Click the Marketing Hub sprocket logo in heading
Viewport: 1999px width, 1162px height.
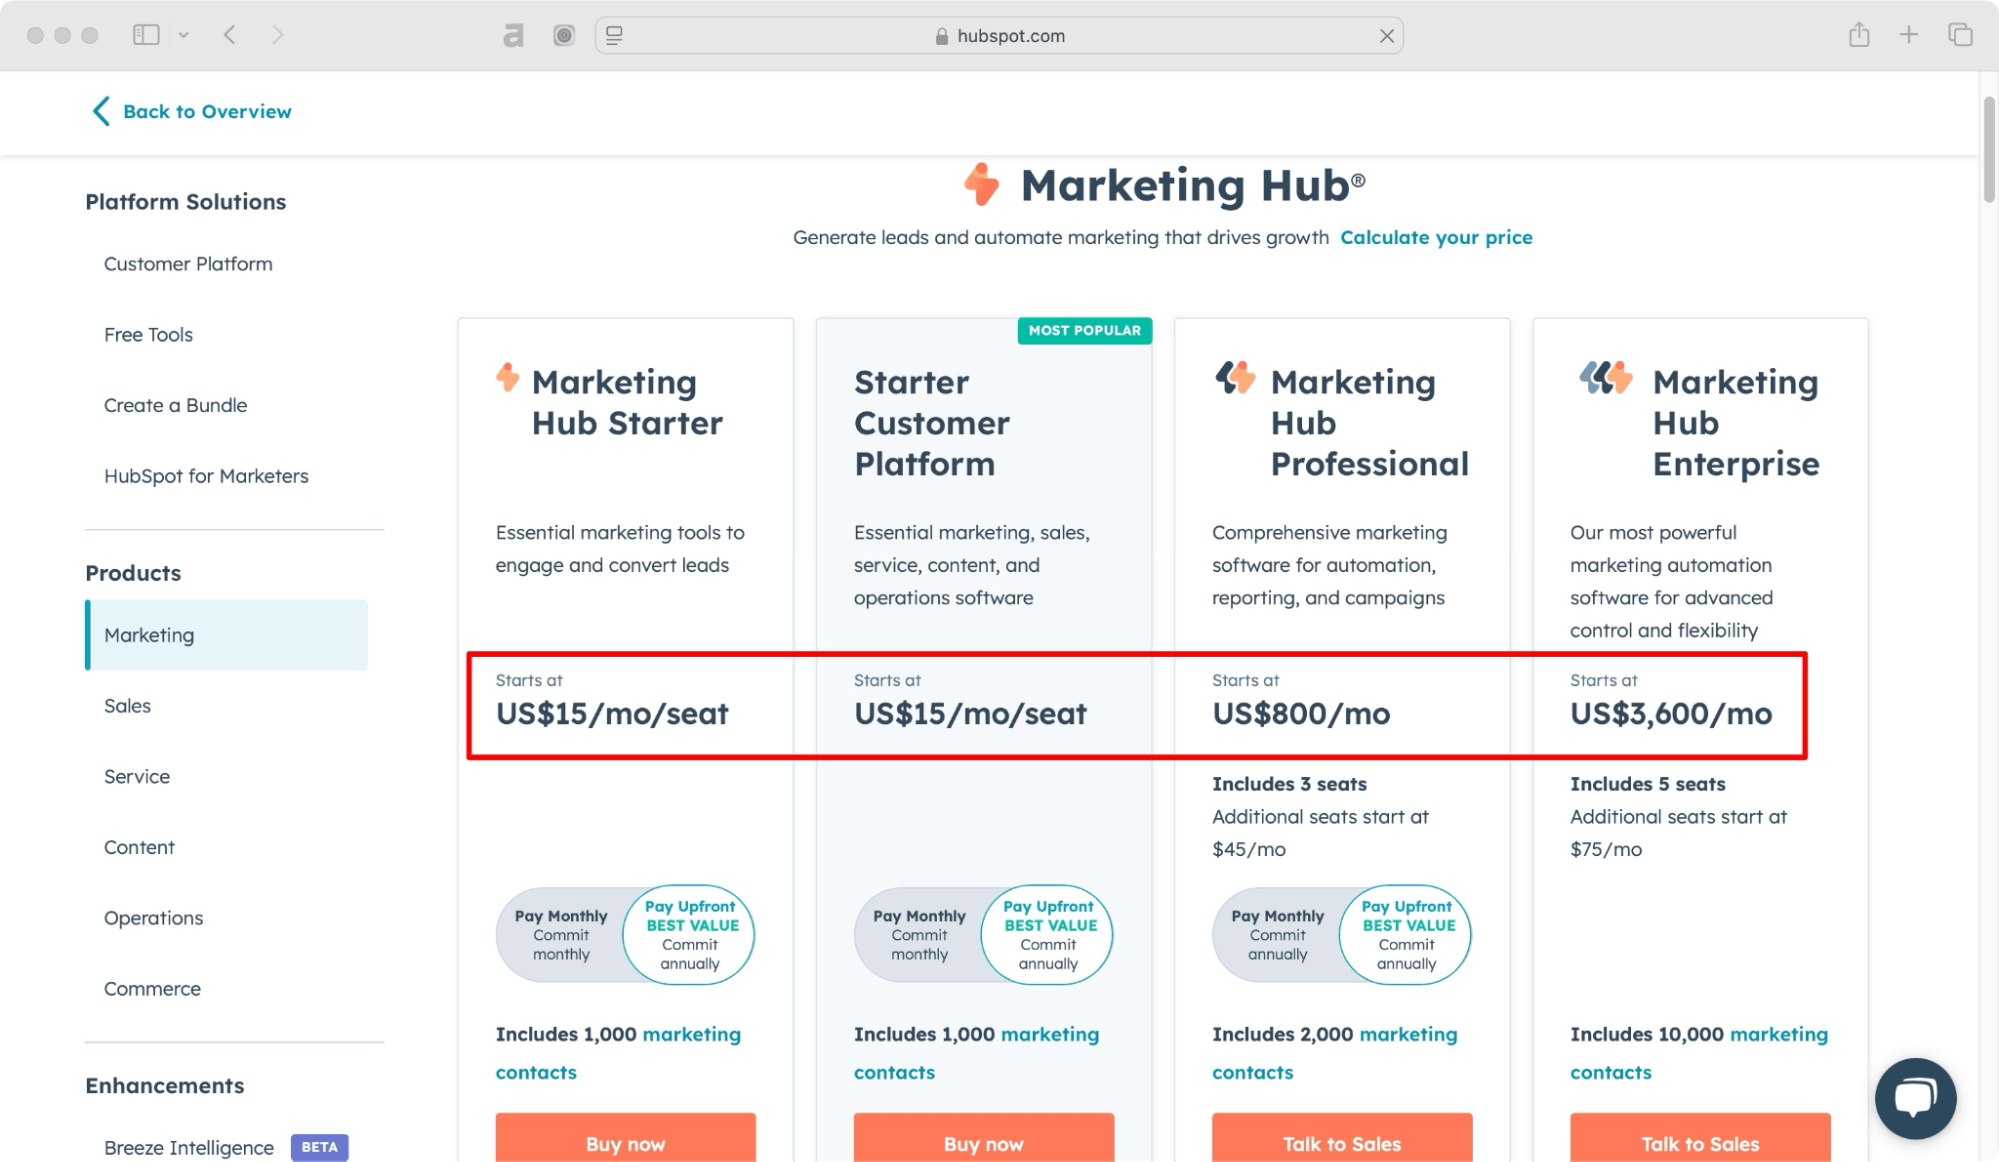982,184
